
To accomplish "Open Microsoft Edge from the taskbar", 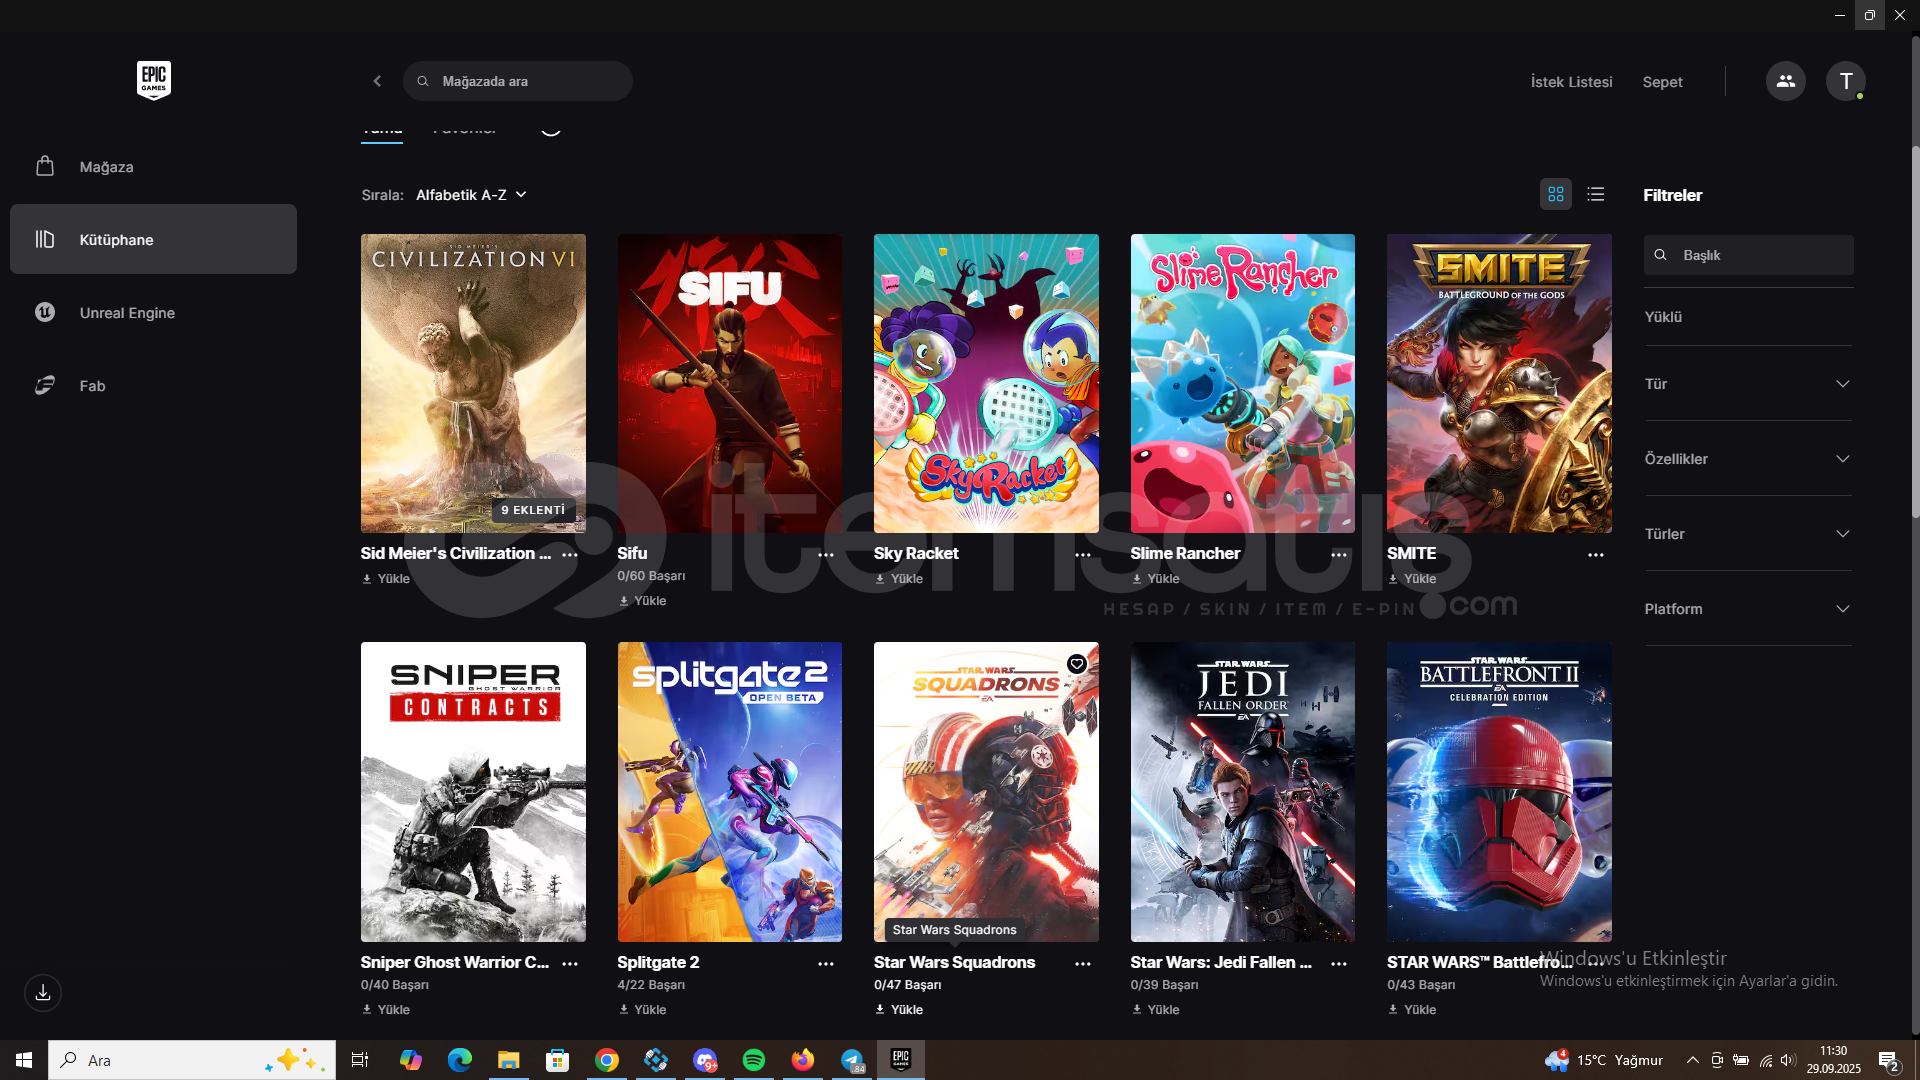I will (x=460, y=1060).
